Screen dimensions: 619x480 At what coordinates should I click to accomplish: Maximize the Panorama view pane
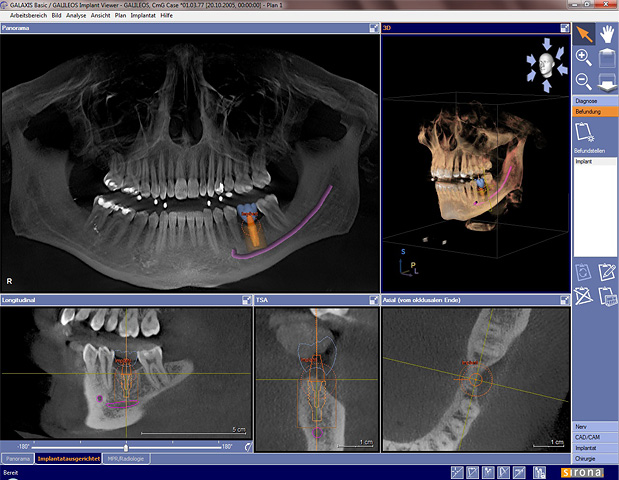[373, 28]
